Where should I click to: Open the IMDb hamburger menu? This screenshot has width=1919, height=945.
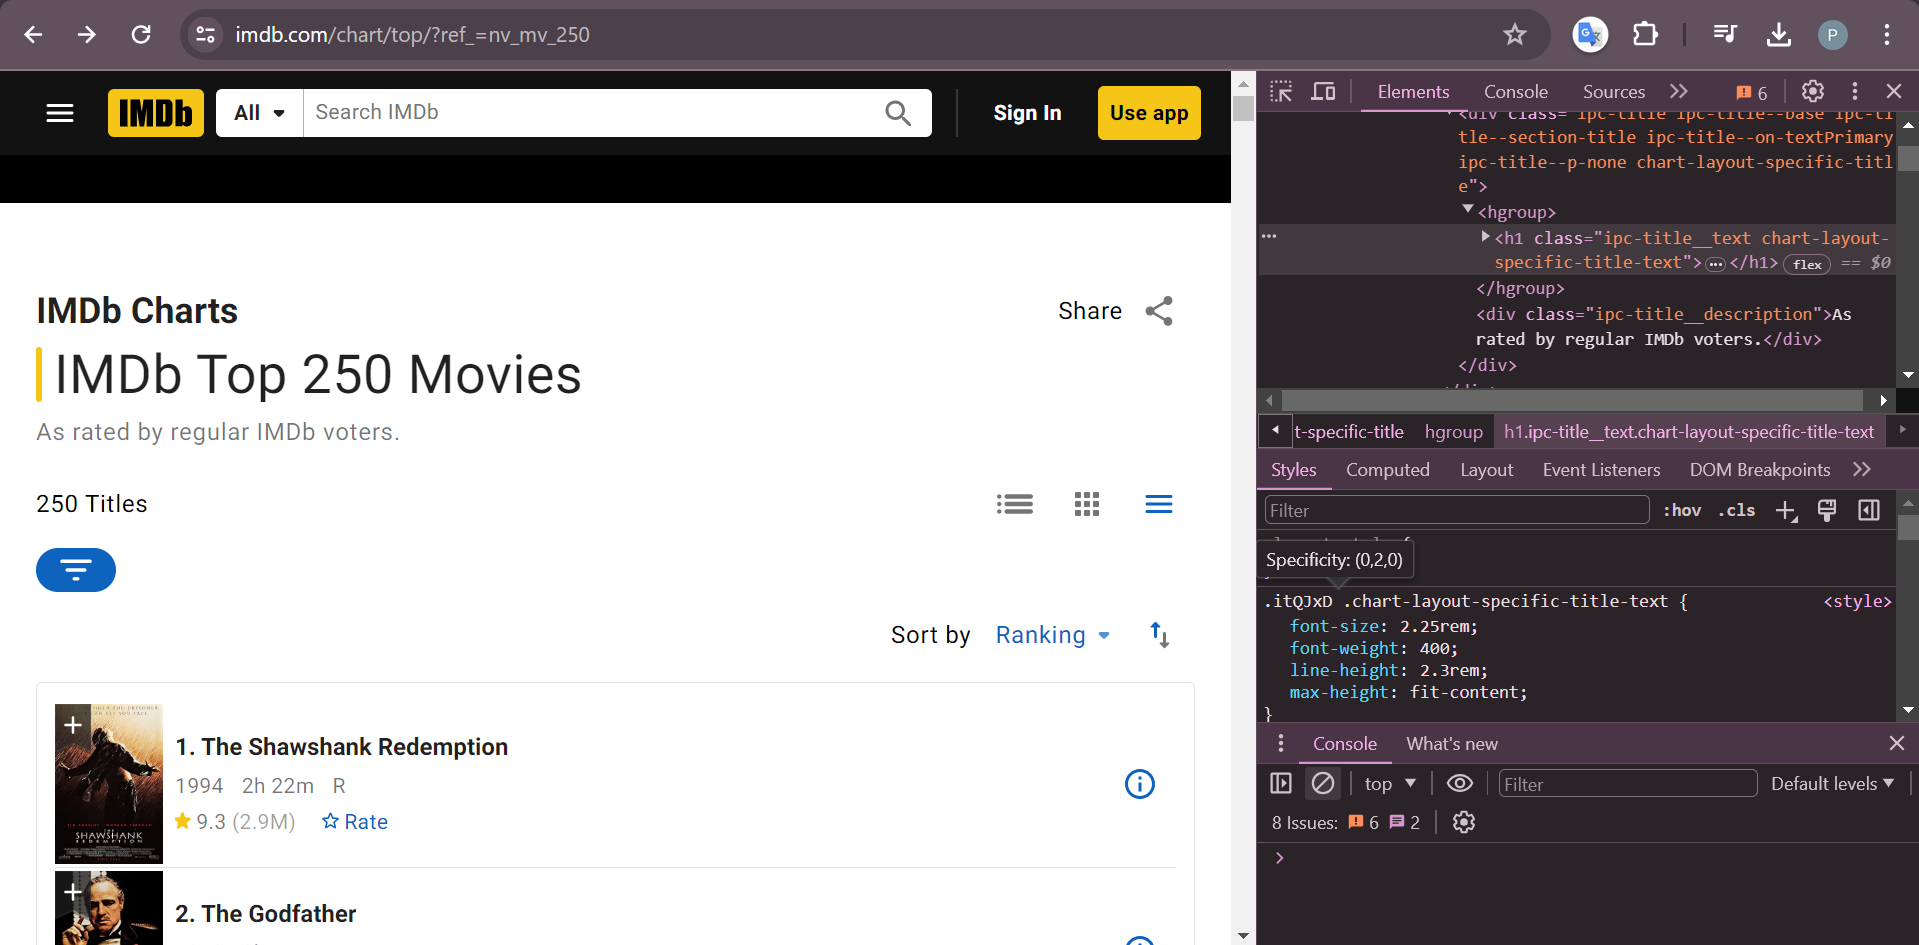pyautogui.click(x=60, y=113)
